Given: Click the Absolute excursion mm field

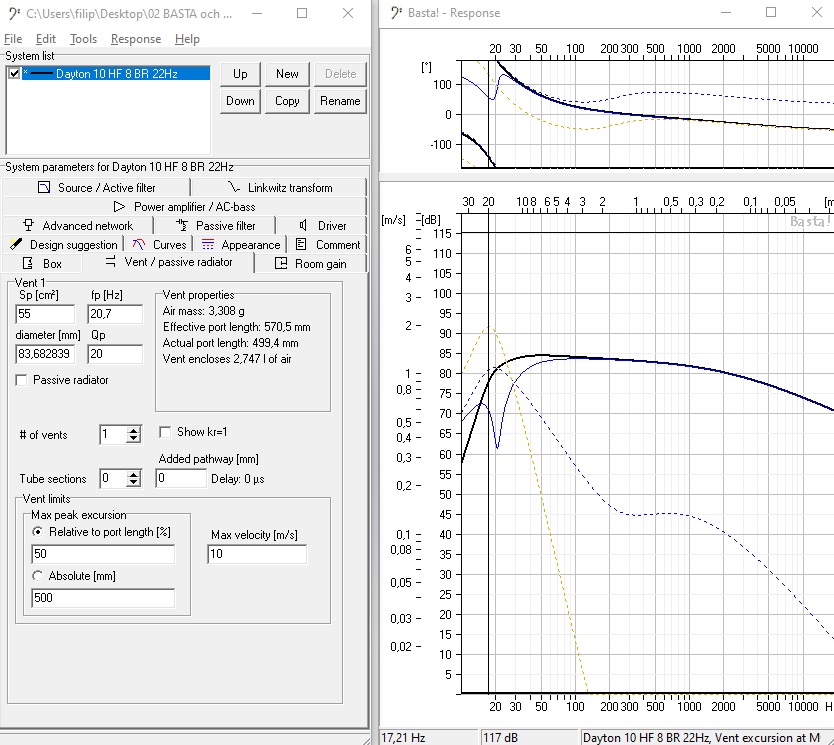Looking at the screenshot, I should tap(103, 598).
